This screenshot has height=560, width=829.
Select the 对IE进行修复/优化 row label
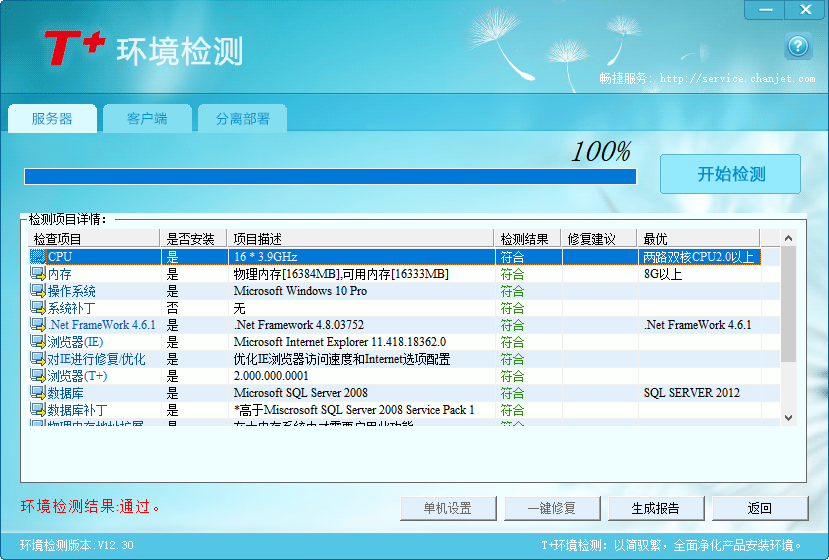point(96,359)
